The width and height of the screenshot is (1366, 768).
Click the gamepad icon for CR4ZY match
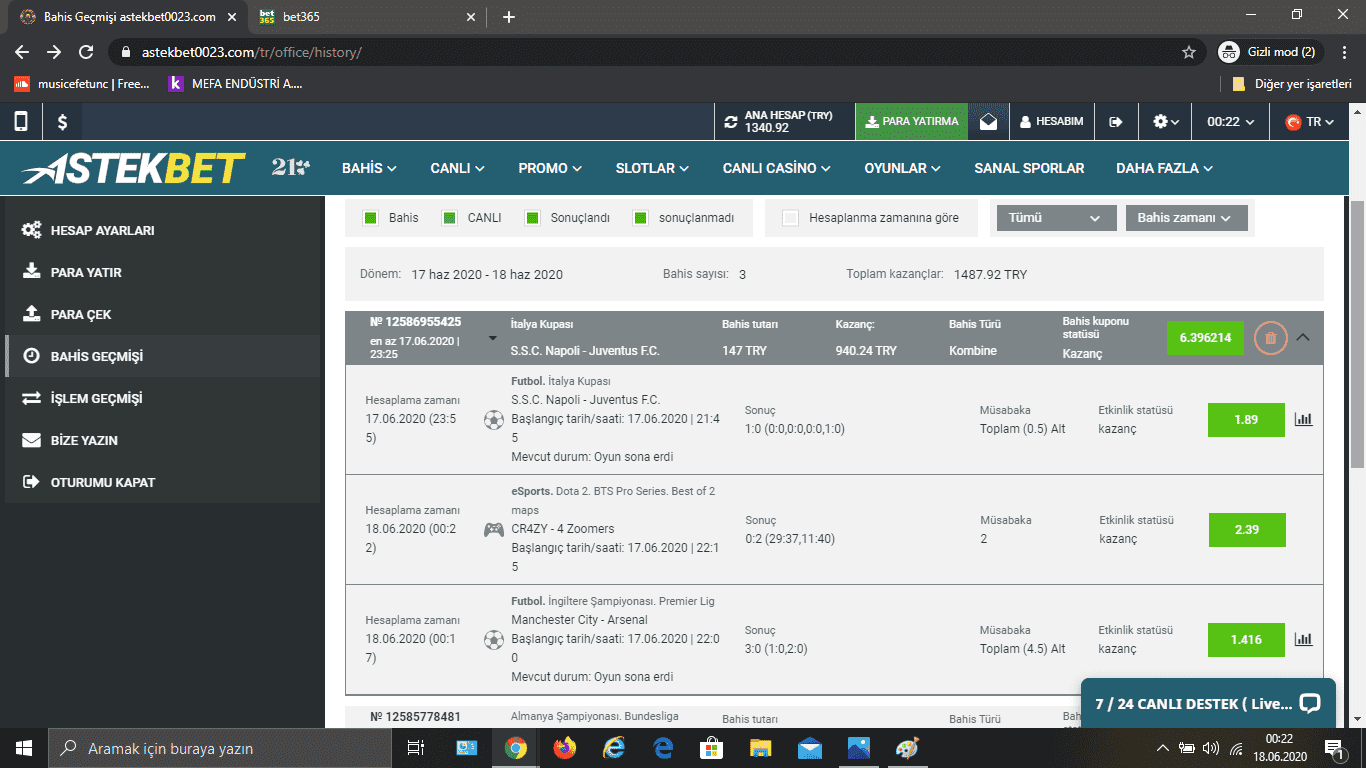coord(494,530)
